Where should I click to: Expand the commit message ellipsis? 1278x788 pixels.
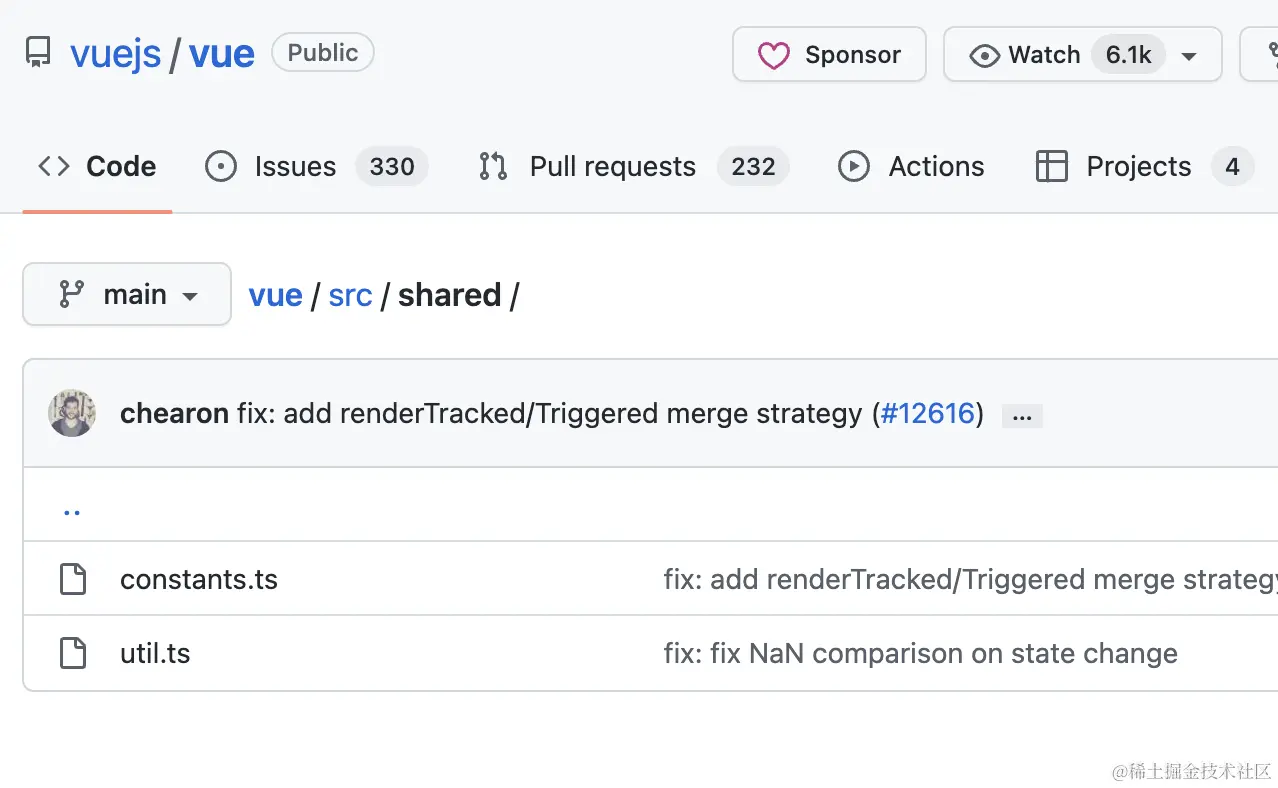[1022, 416]
